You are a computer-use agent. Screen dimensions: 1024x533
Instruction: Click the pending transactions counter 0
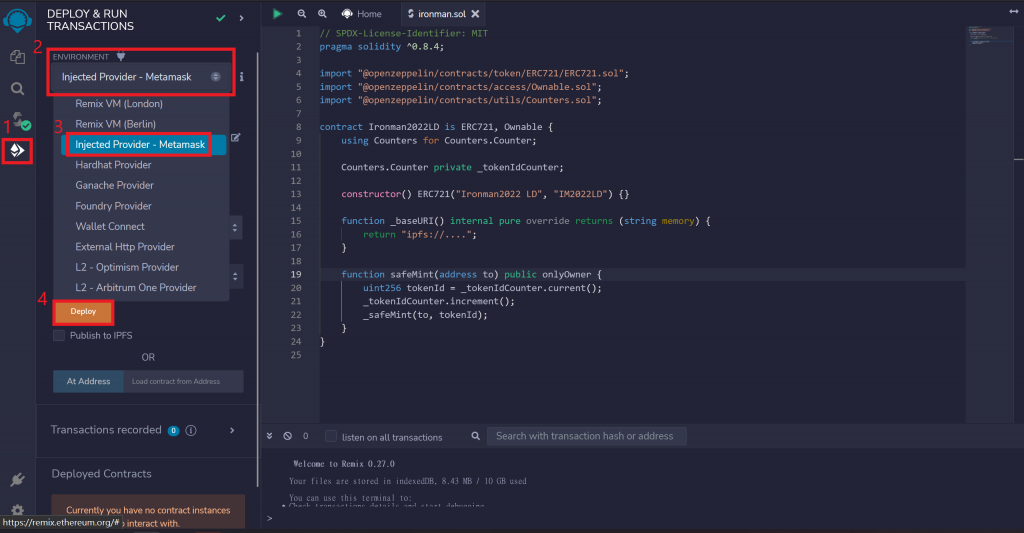point(306,436)
